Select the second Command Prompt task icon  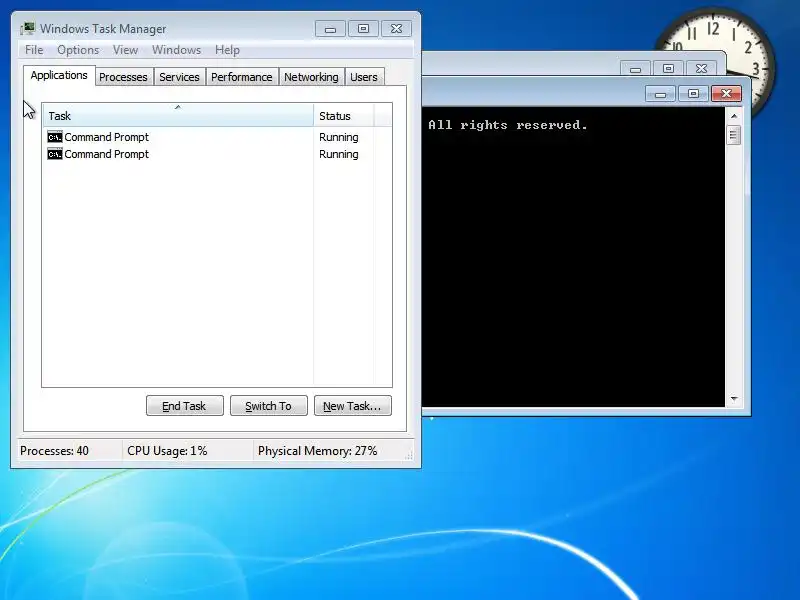click(55, 154)
